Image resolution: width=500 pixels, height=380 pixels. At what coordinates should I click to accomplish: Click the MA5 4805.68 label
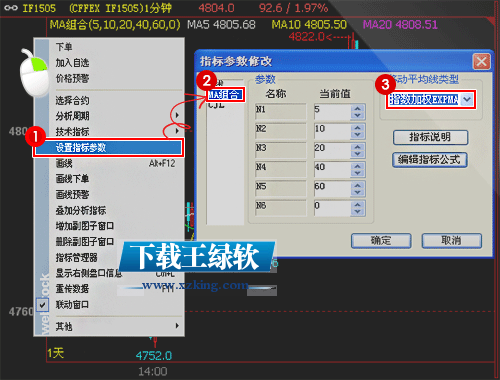point(221,25)
